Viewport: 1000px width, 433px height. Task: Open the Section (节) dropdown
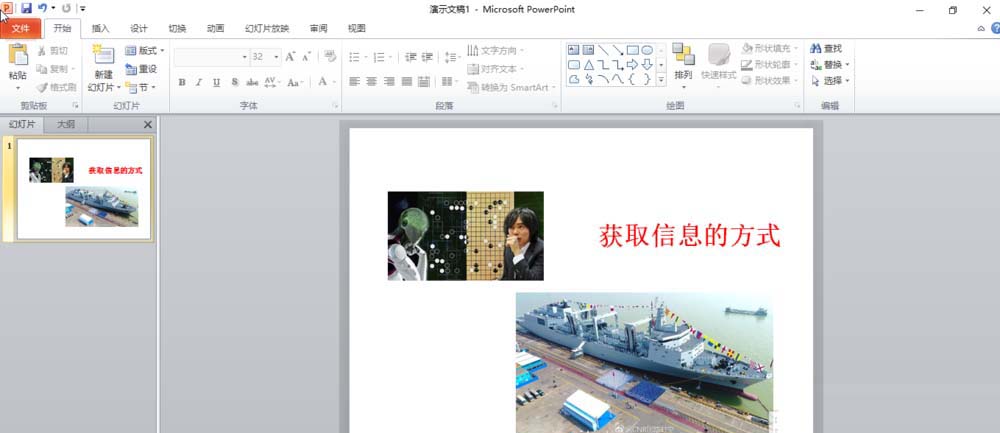(140, 87)
